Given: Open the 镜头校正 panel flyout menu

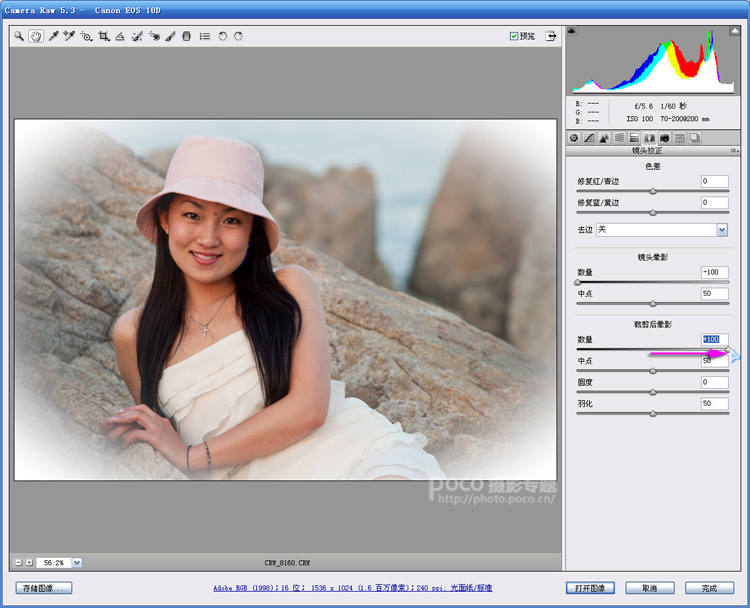Looking at the screenshot, I should coord(735,151).
